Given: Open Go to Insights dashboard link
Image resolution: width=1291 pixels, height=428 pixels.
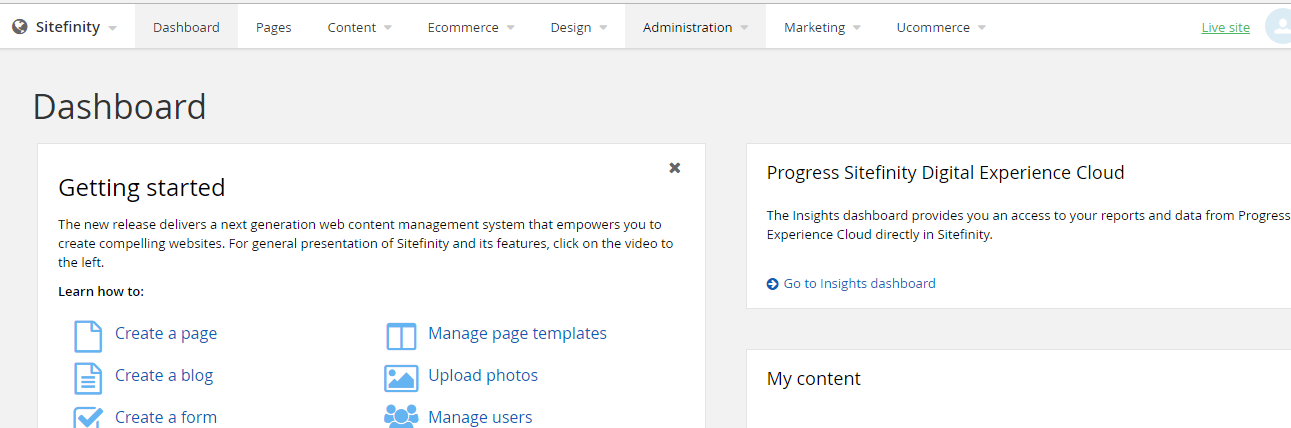Looking at the screenshot, I should [x=860, y=284].
